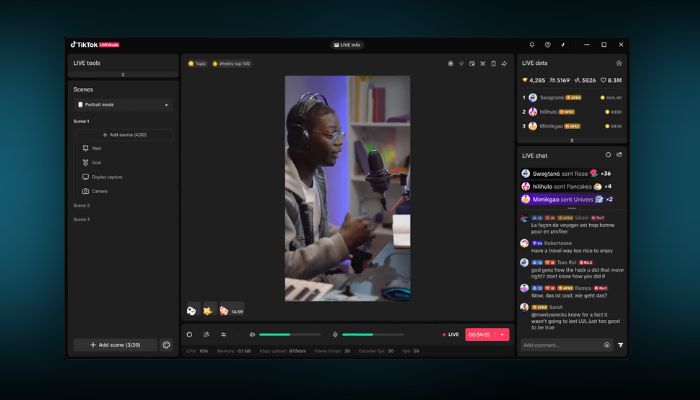Viewport: 700px width, 400px height.
Task: Select Scene 2 in the scenes list
Action: pyautogui.click(x=82, y=205)
